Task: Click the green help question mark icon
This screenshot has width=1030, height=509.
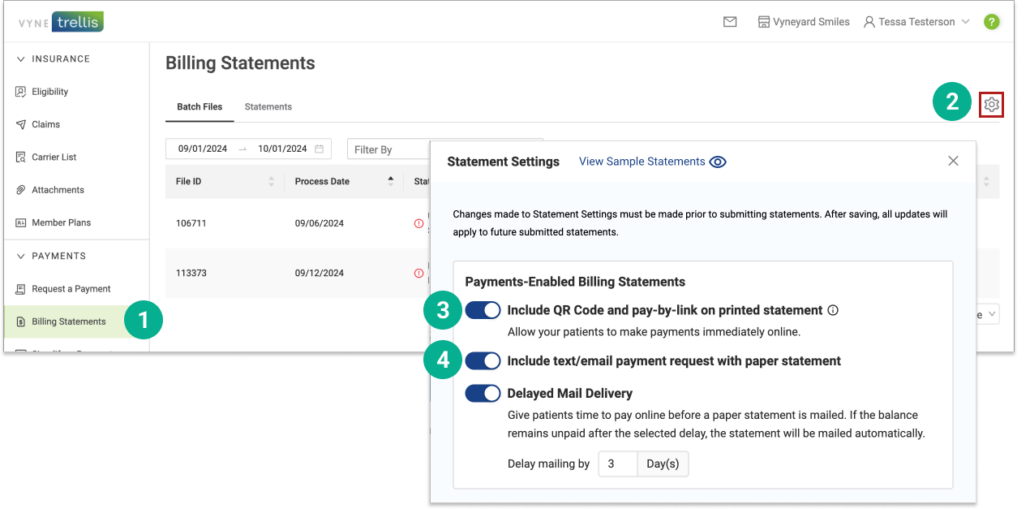Action: click(x=991, y=22)
